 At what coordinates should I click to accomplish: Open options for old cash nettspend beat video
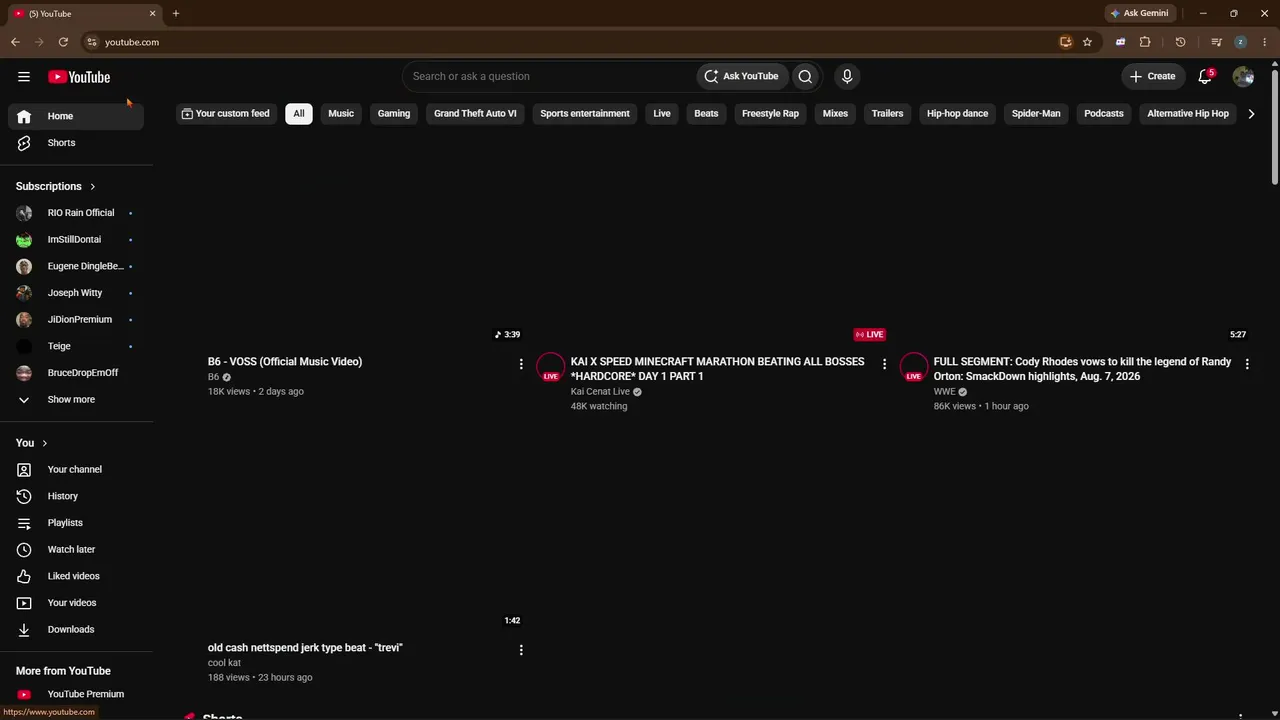521,650
